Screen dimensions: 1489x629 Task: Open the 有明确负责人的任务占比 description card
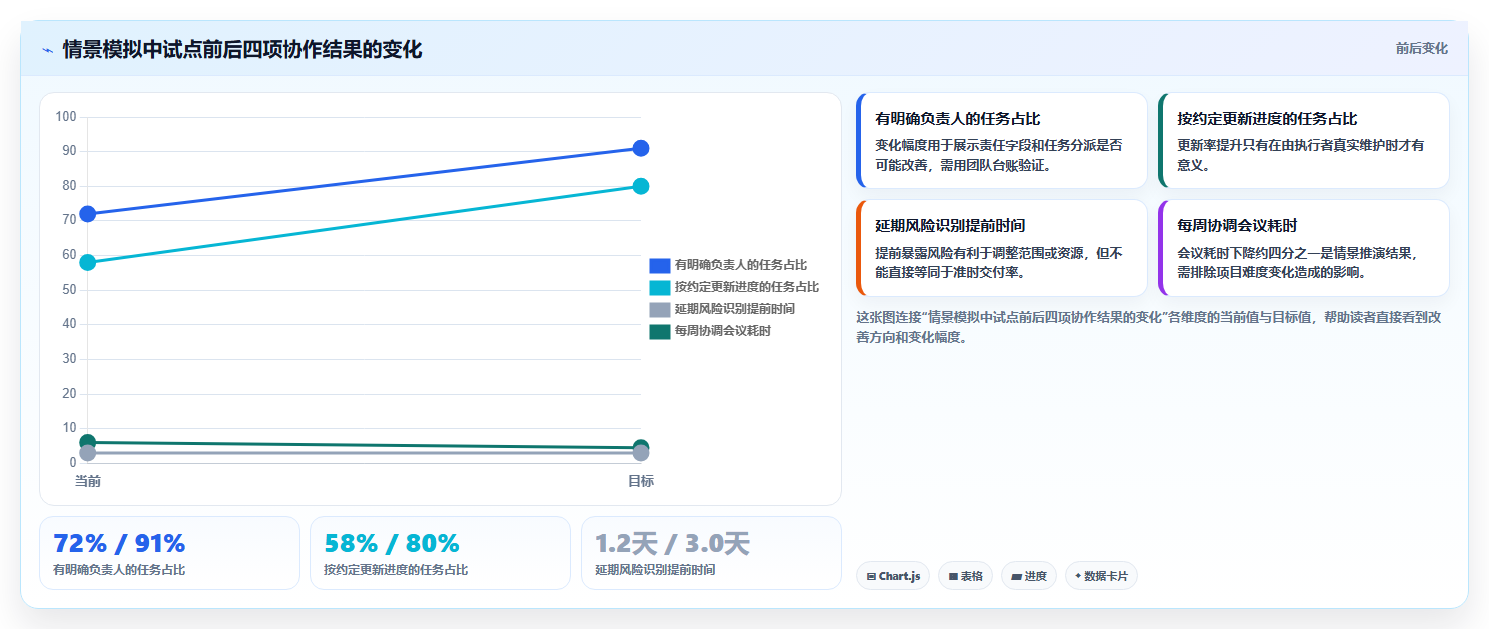pos(1002,141)
